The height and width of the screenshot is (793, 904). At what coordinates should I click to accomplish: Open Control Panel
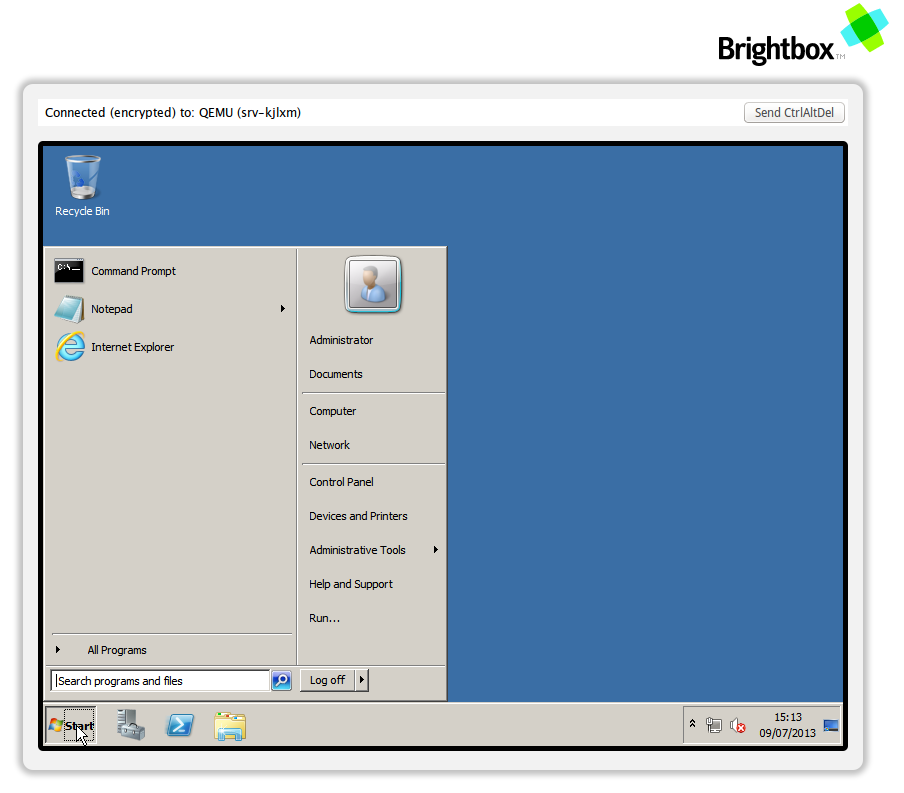point(341,482)
